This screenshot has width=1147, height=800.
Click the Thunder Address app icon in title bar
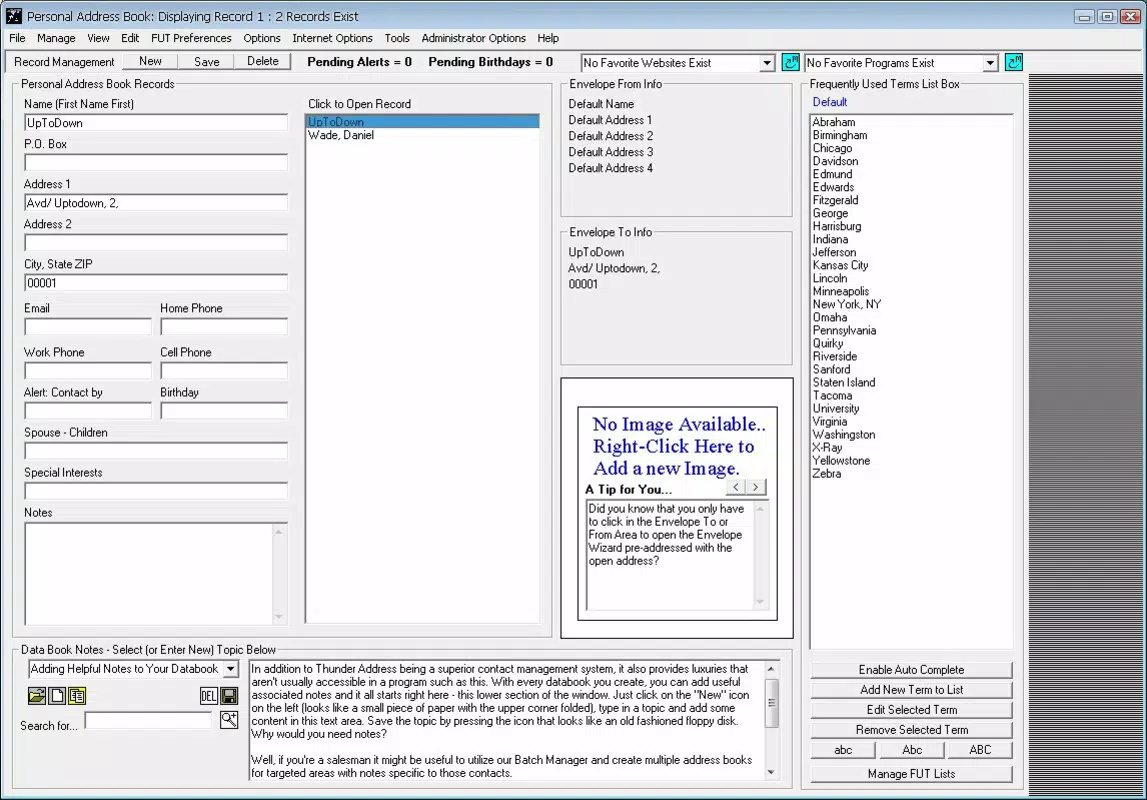[14, 15]
